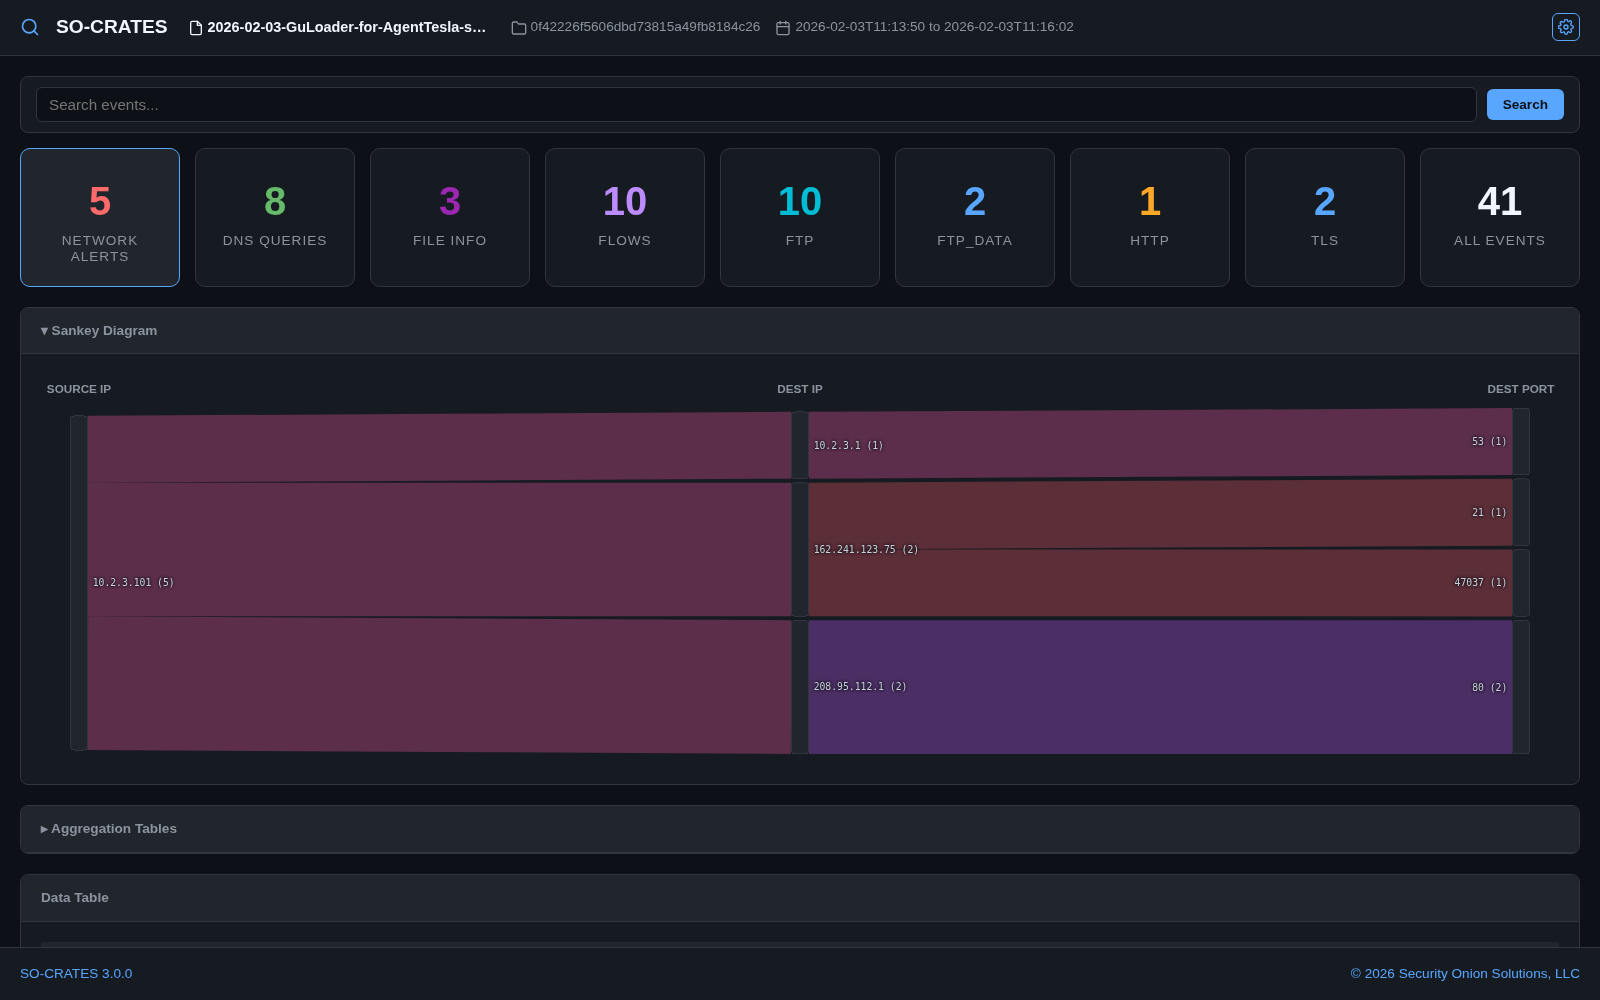
Task: Click the SO-CRATES 3.0.0 footer link
Action: [76, 974]
